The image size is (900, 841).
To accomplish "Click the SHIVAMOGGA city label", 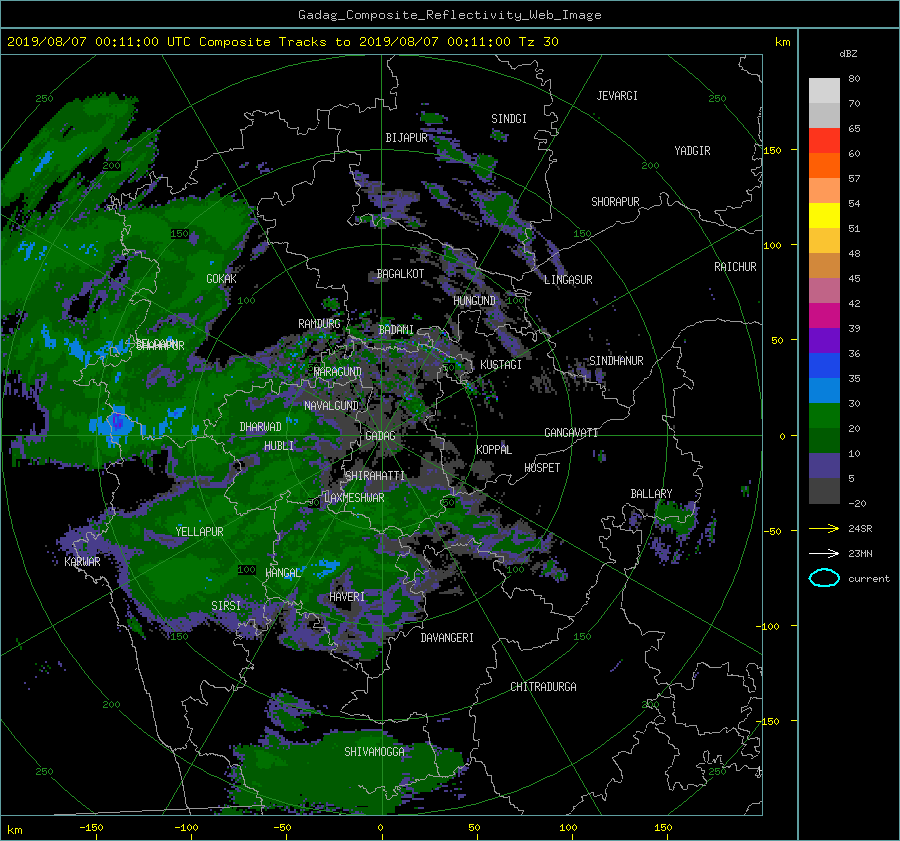I will point(374,752).
